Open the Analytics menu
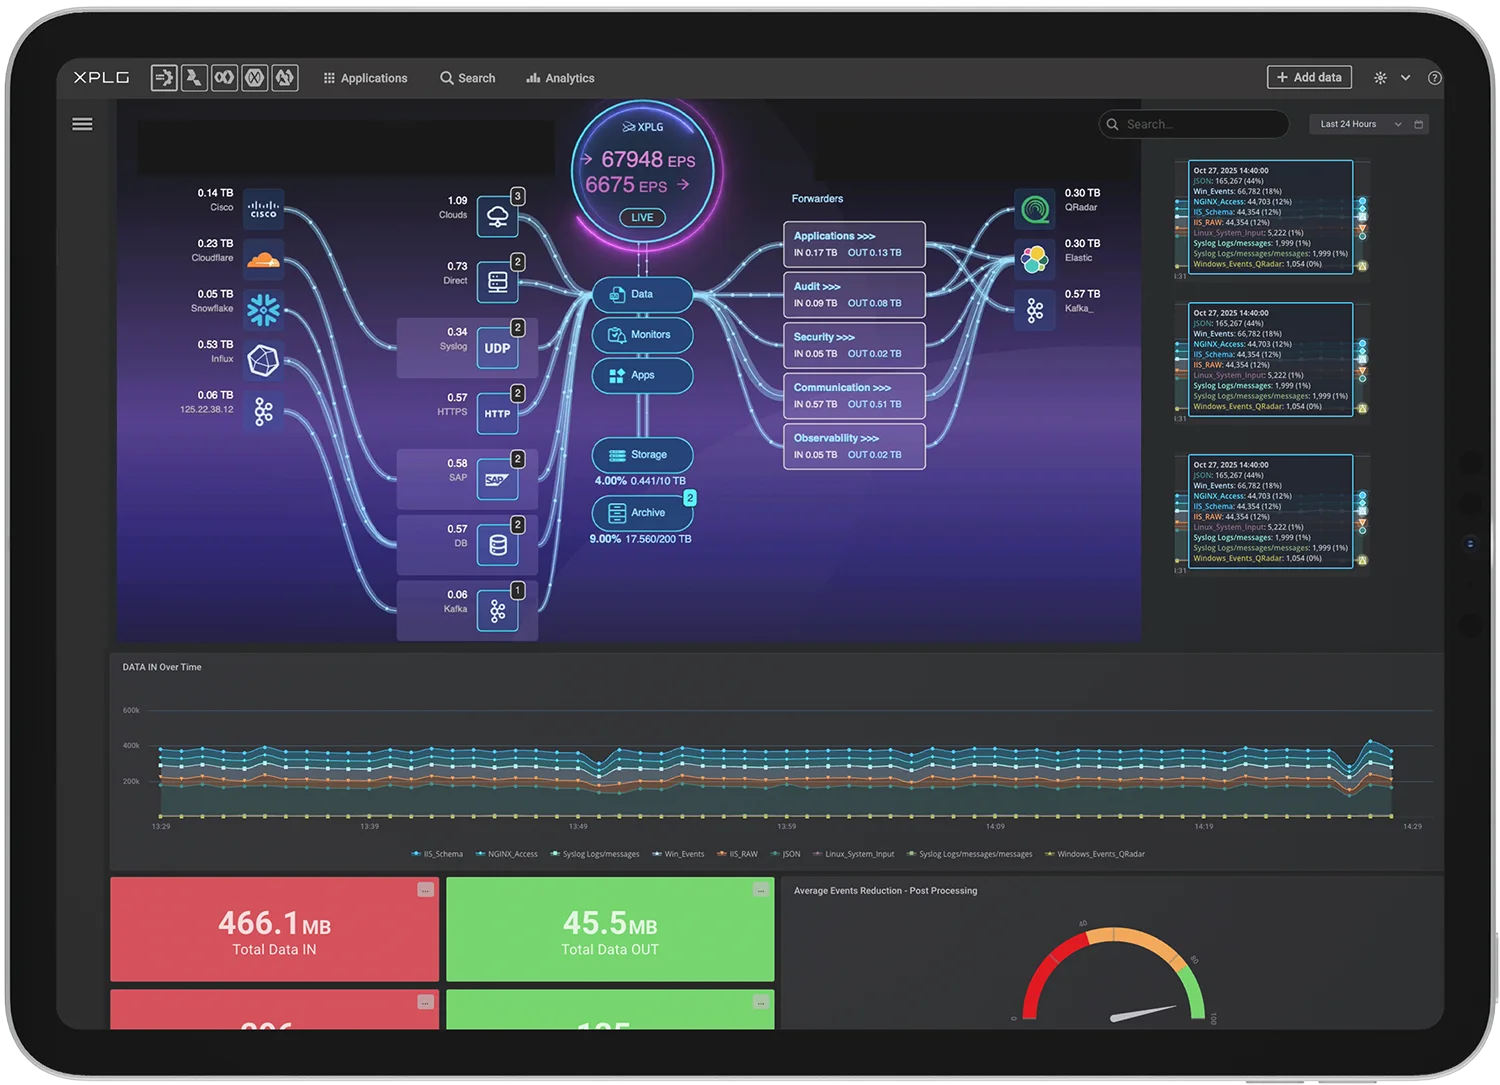This screenshot has width=1500, height=1085. 561,78
